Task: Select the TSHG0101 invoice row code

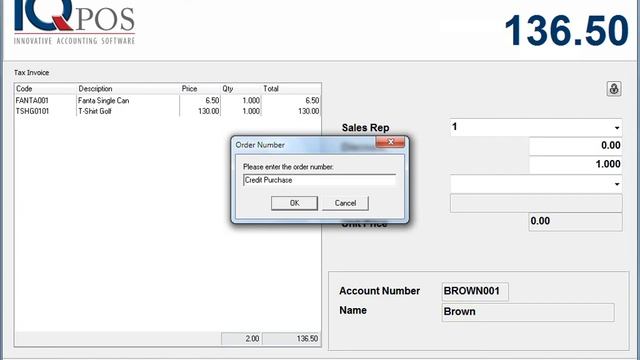Action: coord(32,111)
